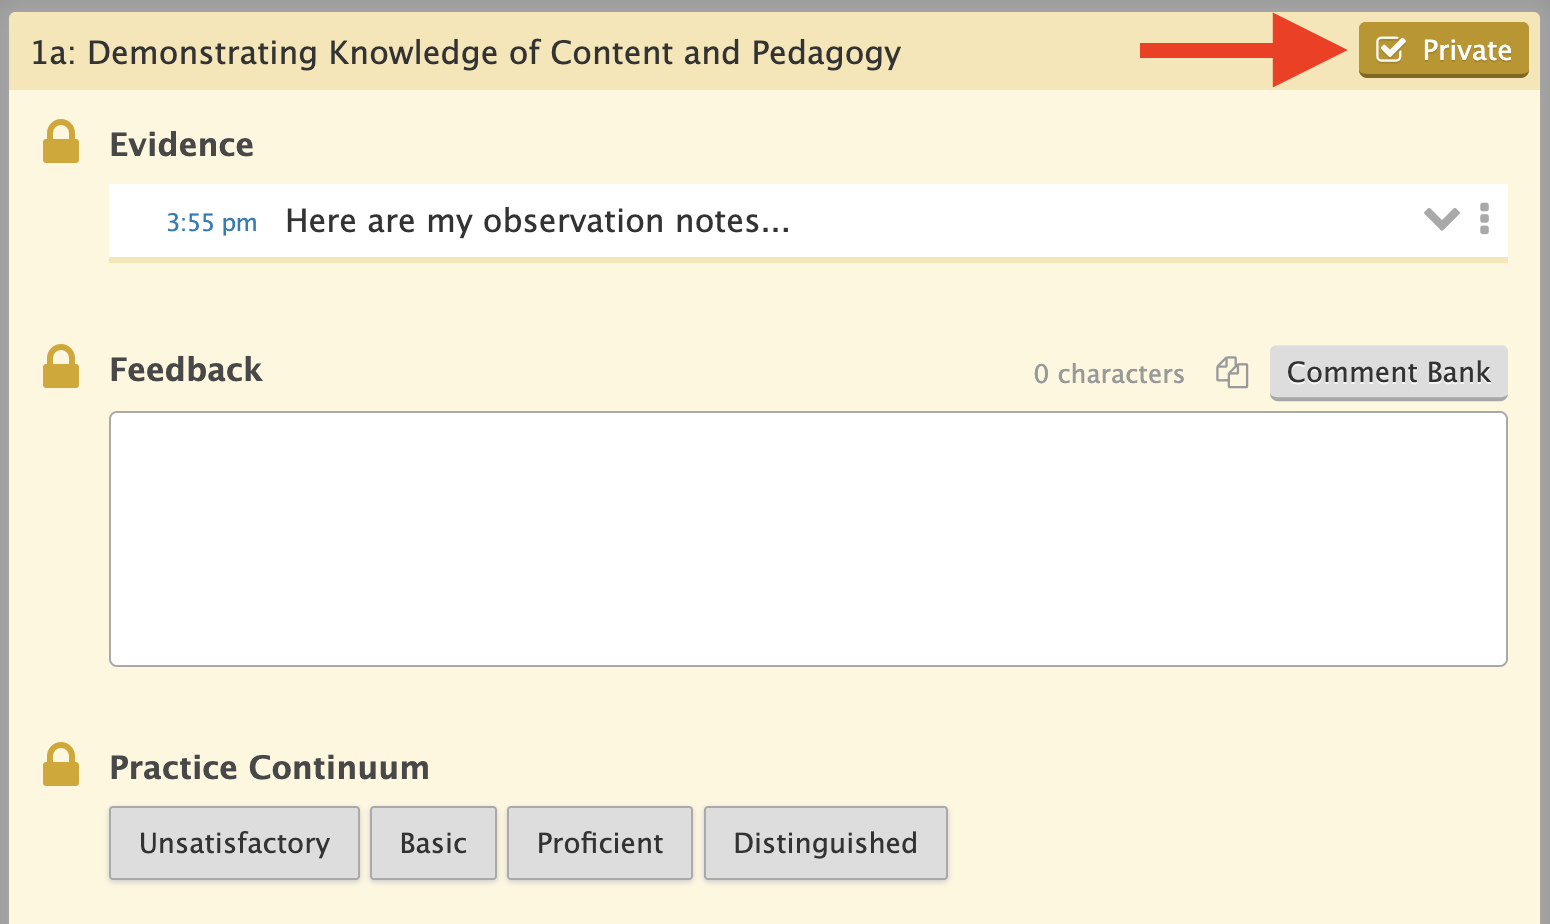Click inside the Feedback text area
The image size is (1550, 924).
pos(808,539)
